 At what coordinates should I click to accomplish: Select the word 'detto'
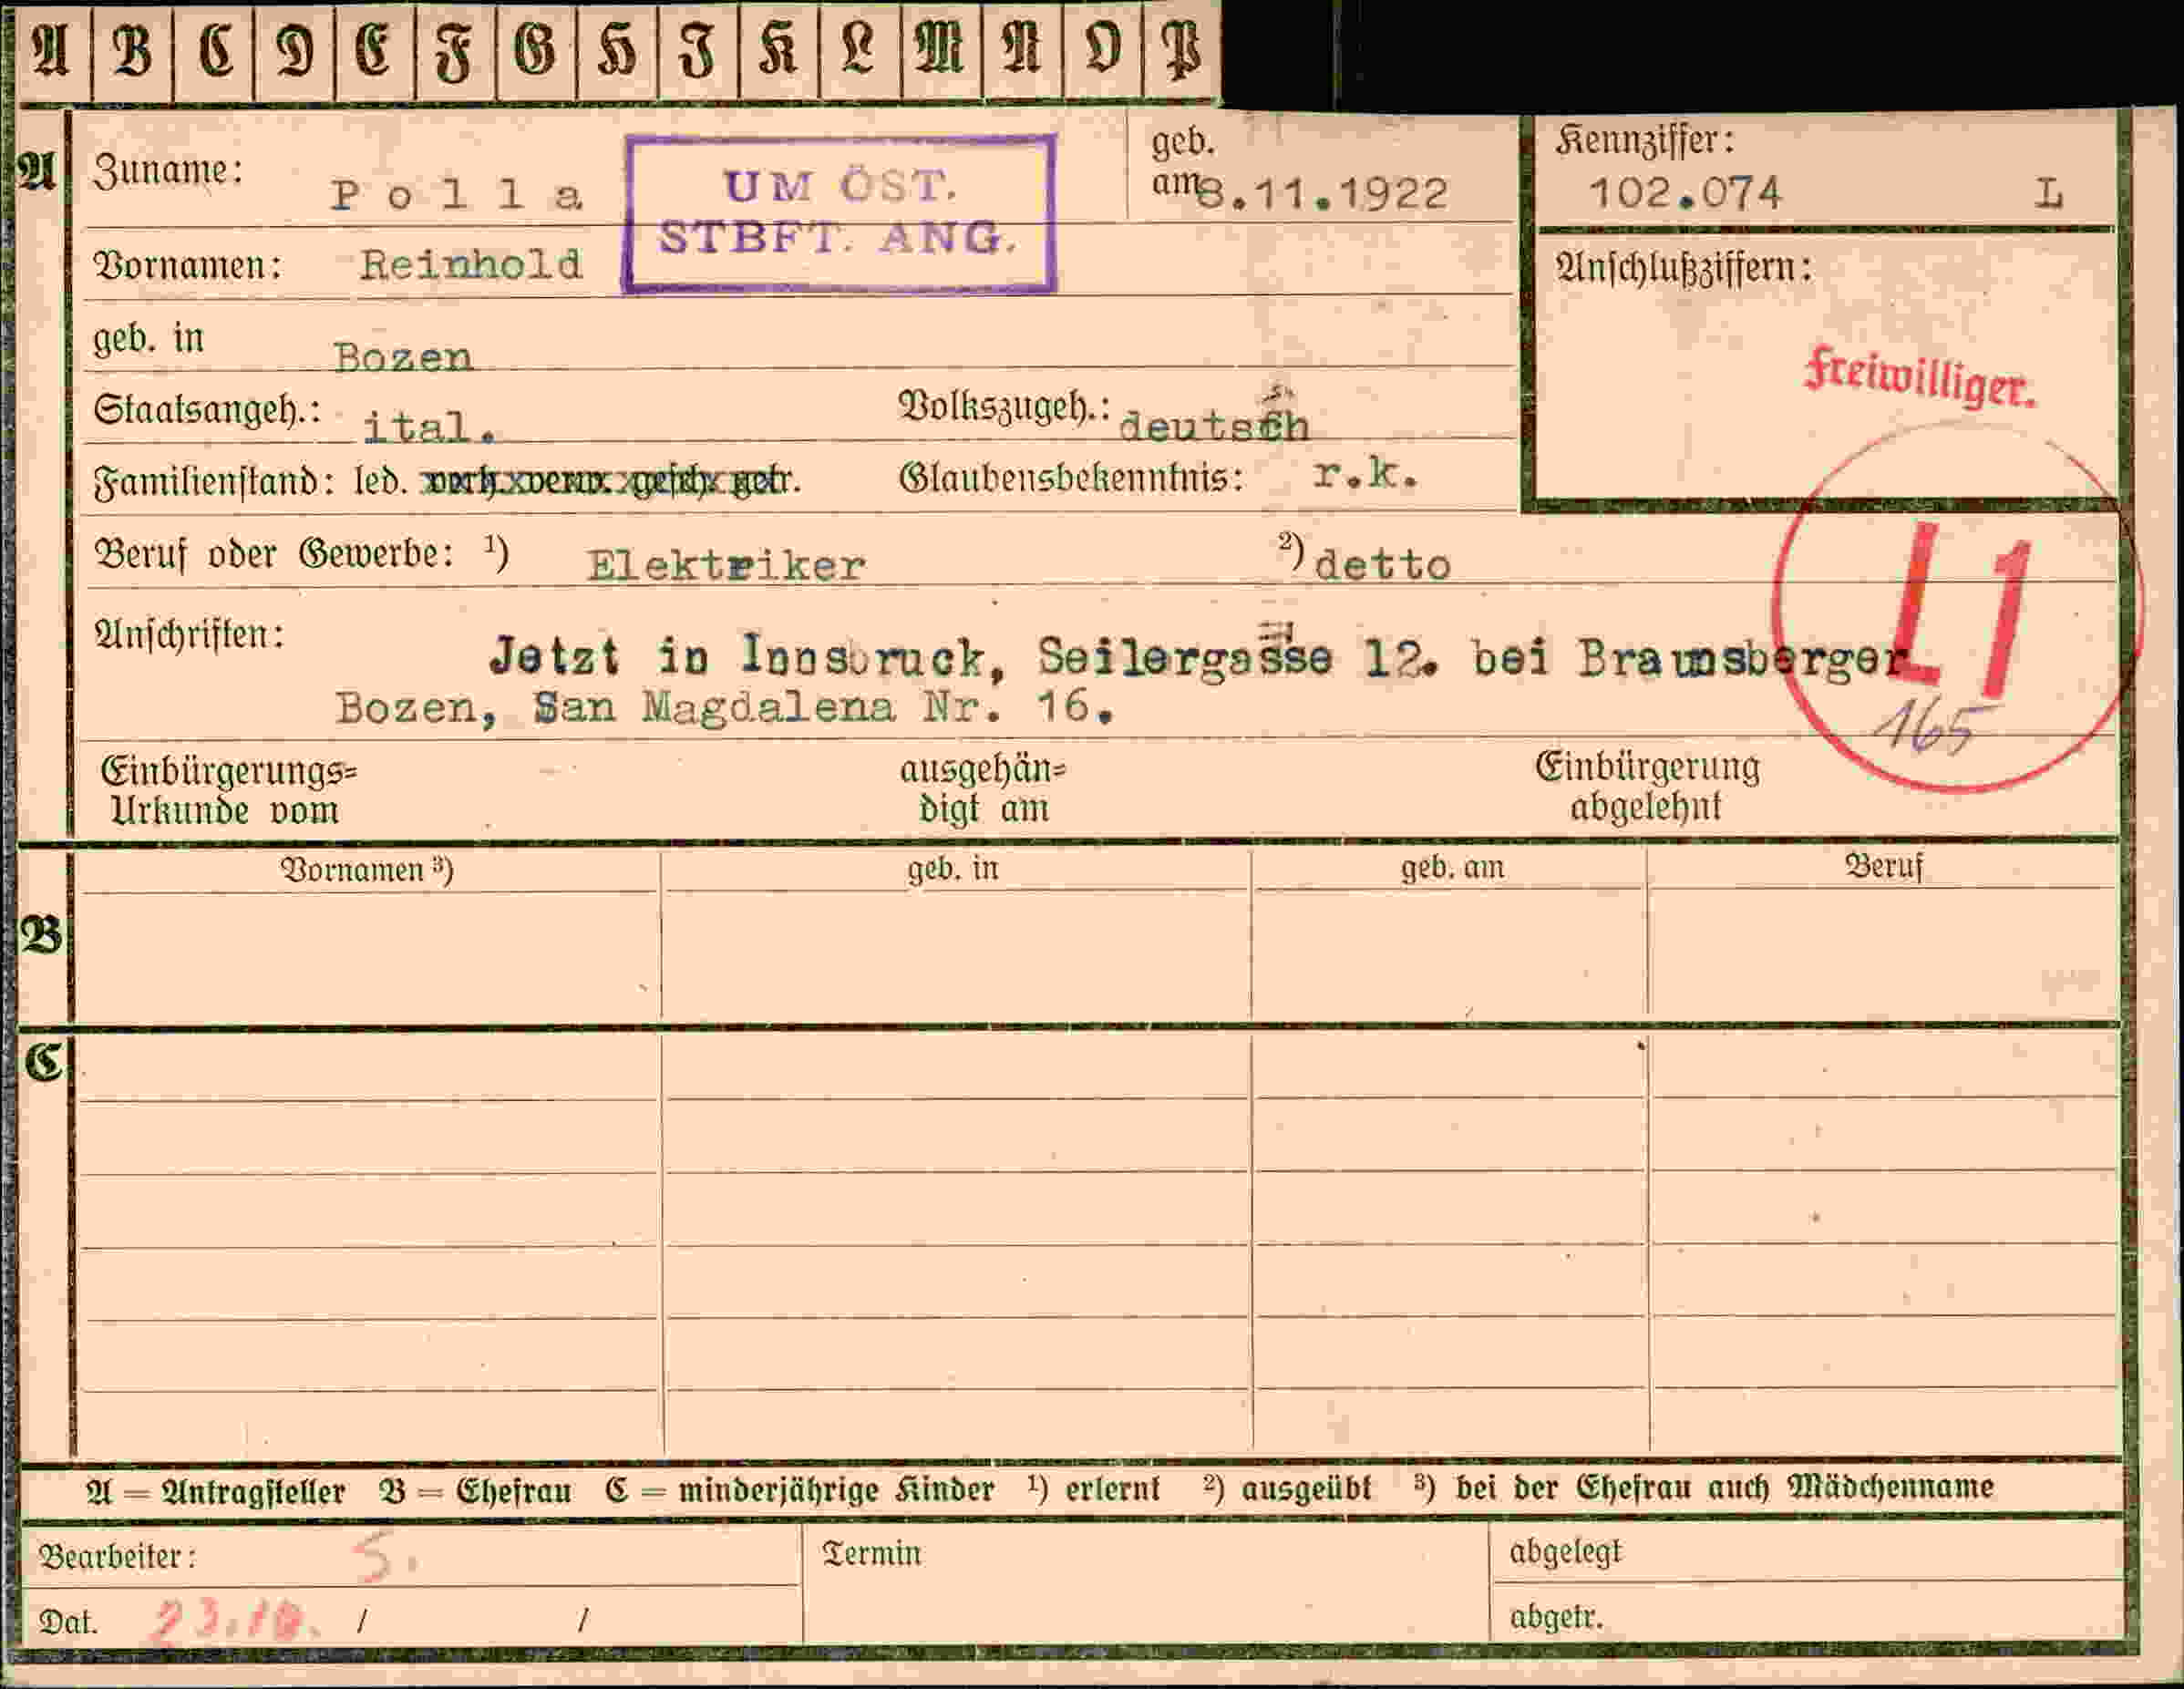pos(1383,565)
